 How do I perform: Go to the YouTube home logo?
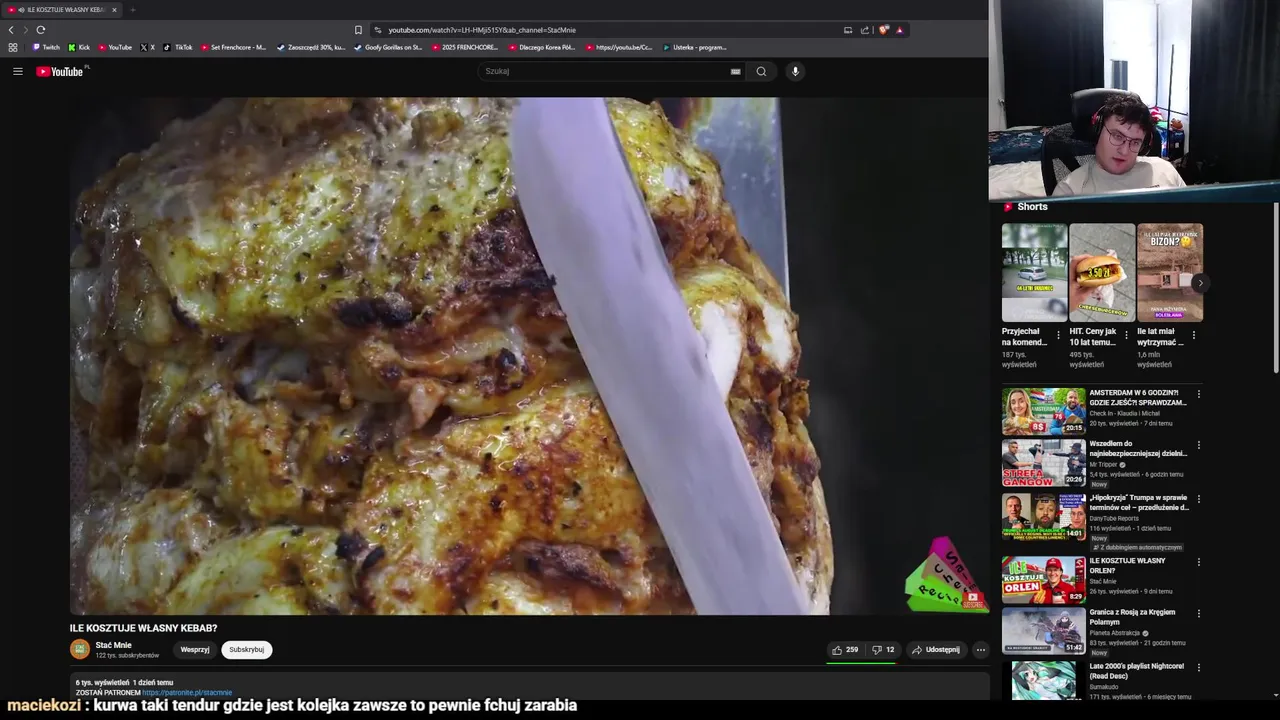point(62,71)
